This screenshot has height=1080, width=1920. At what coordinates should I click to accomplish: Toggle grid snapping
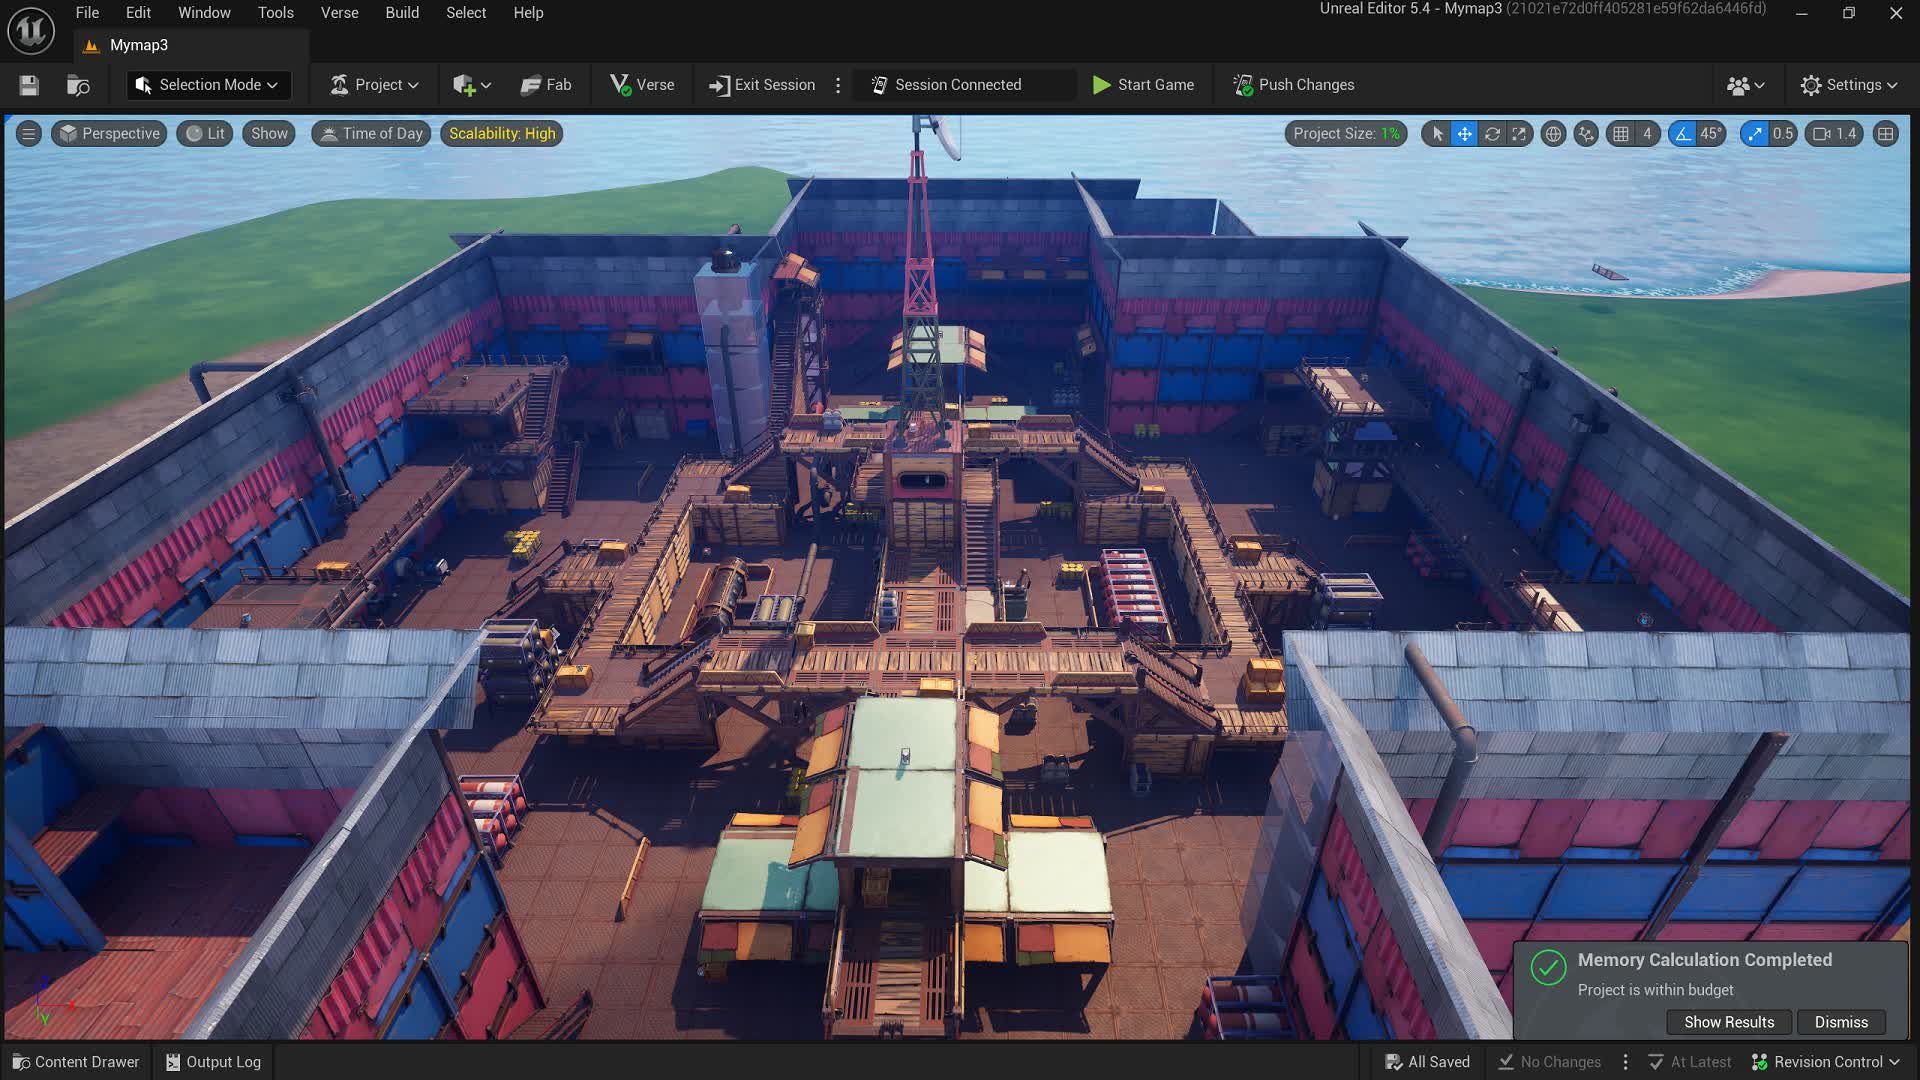tap(1621, 134)
